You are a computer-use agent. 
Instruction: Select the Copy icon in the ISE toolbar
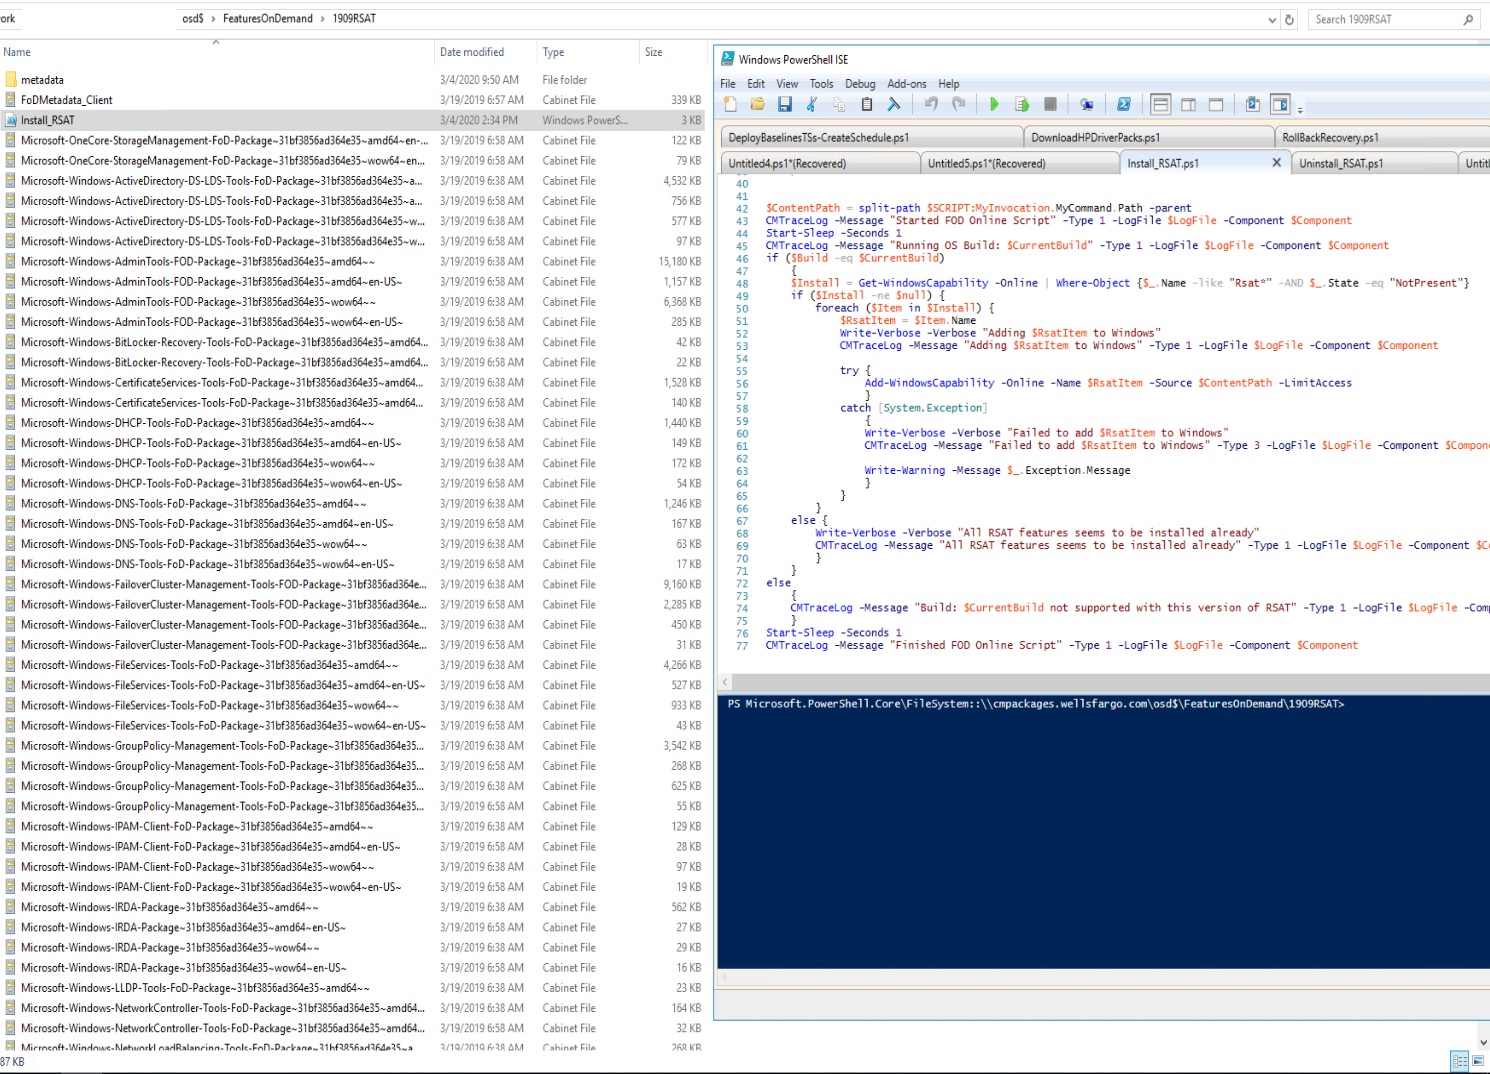(839, 104)
